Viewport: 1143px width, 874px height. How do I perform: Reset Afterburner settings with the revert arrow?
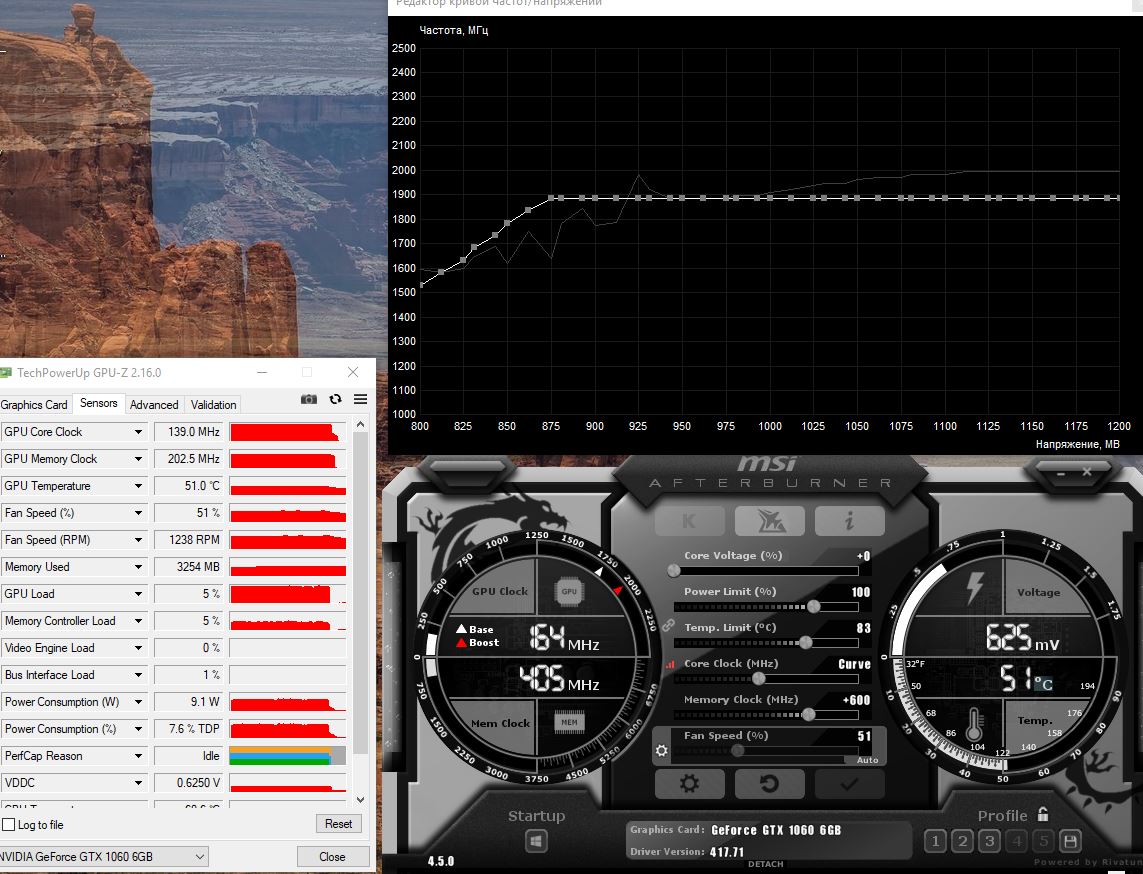point(770,784)
